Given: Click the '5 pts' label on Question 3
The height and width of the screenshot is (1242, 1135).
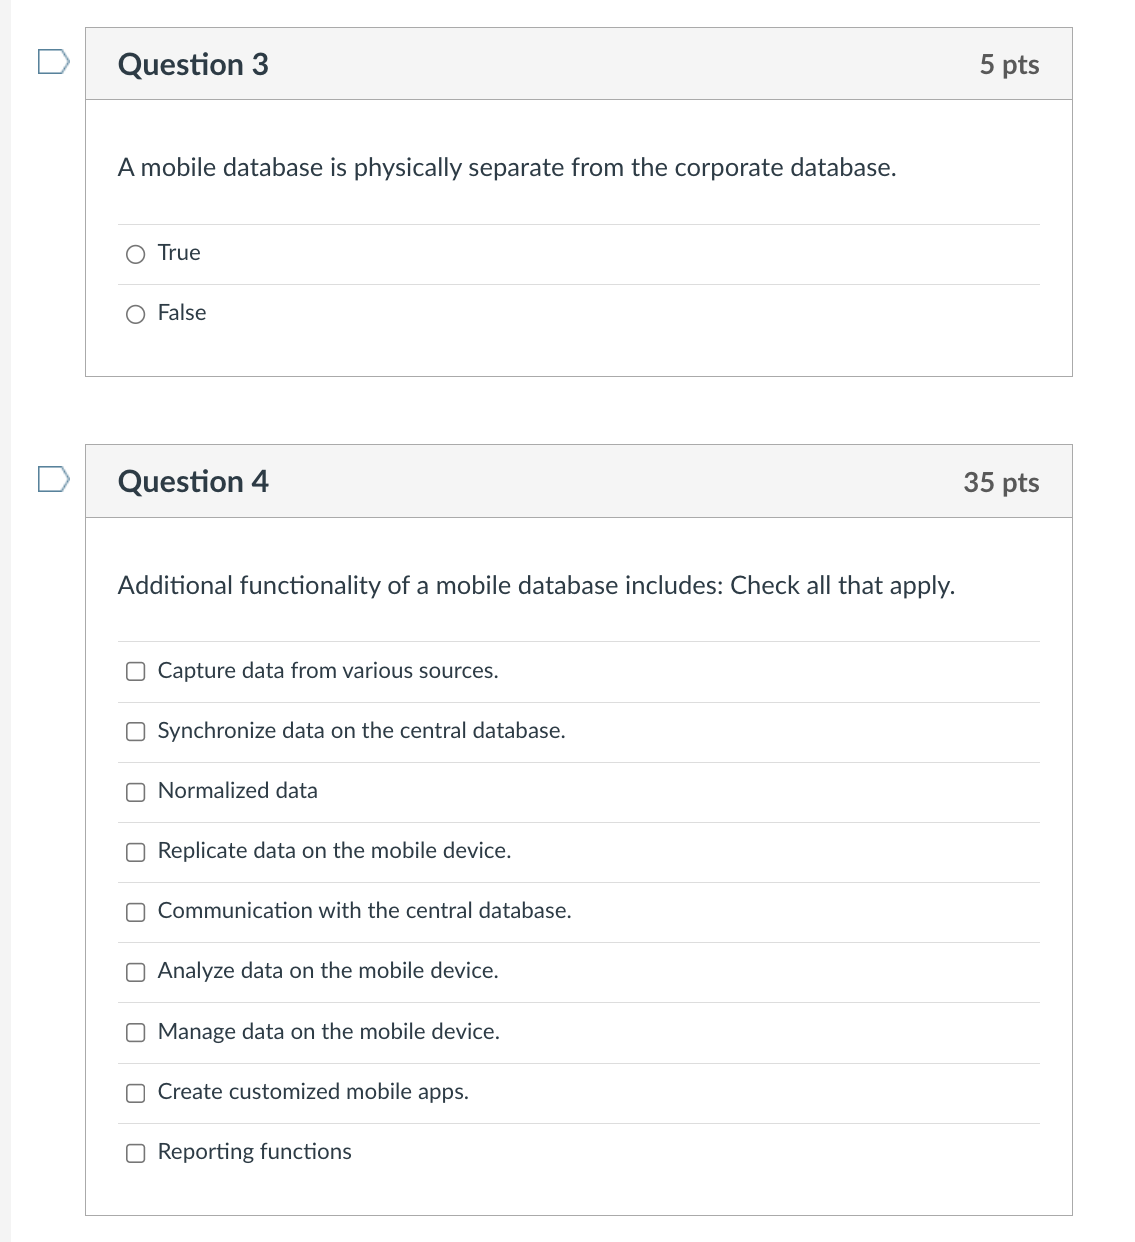Looking at the screenshot, I should tap(1010, 64).
